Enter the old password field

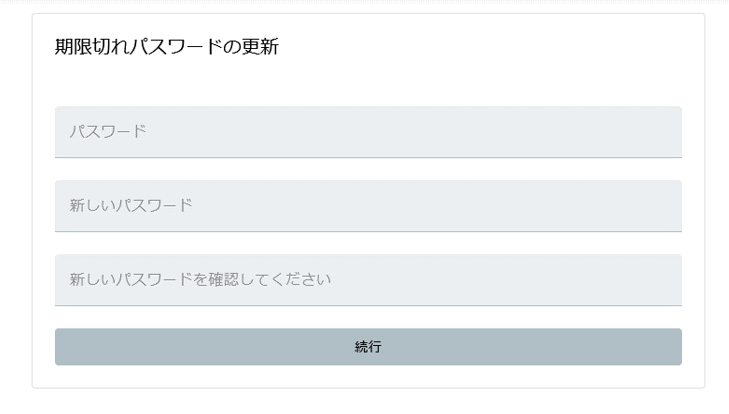coord(368,131)
